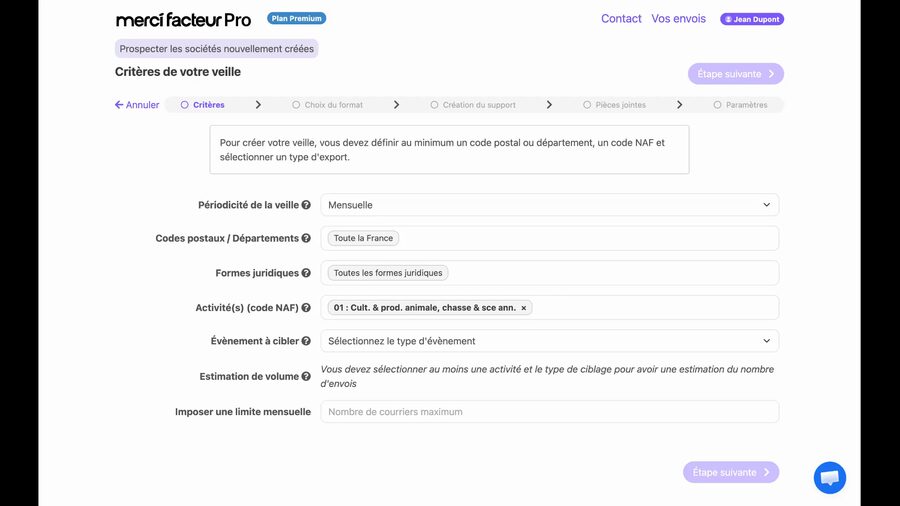Click the merci facteur Pro logo

point(183,20)
